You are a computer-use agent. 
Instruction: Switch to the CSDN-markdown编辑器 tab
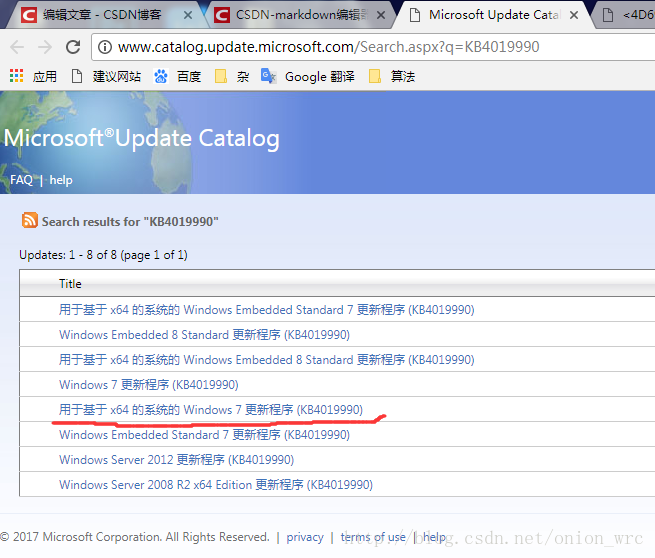point(301,15)
